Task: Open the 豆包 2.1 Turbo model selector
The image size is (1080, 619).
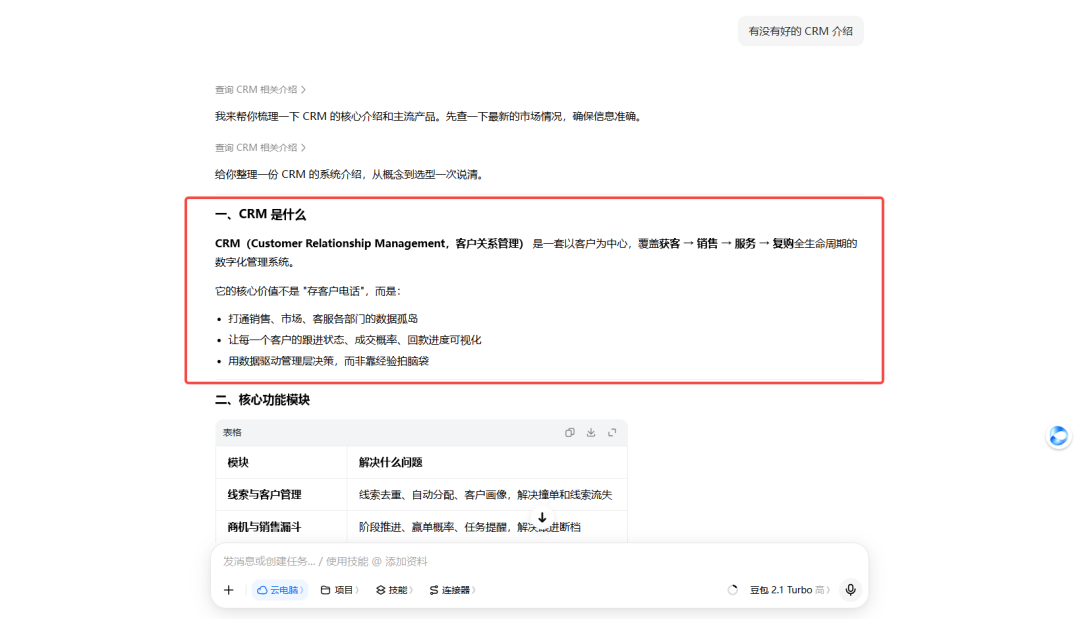Action: pos(789,590)
